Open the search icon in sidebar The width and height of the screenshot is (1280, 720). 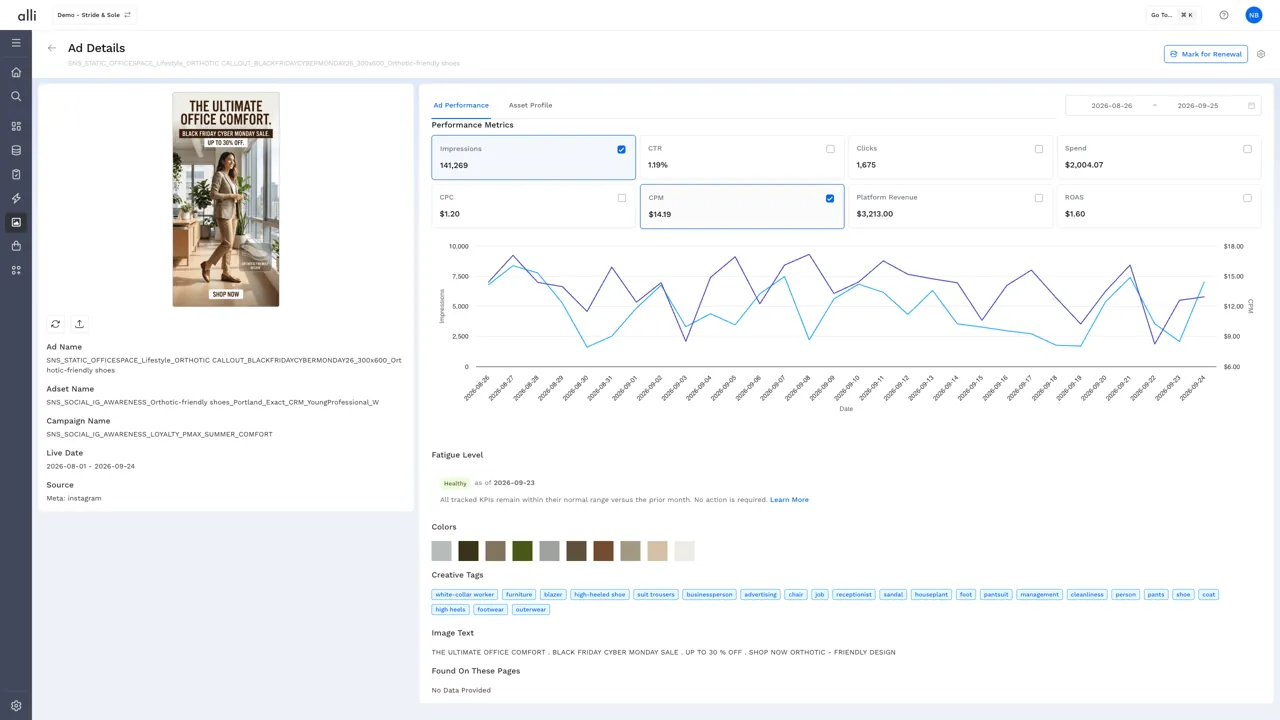pyautogui.click(x=16, y=97)
